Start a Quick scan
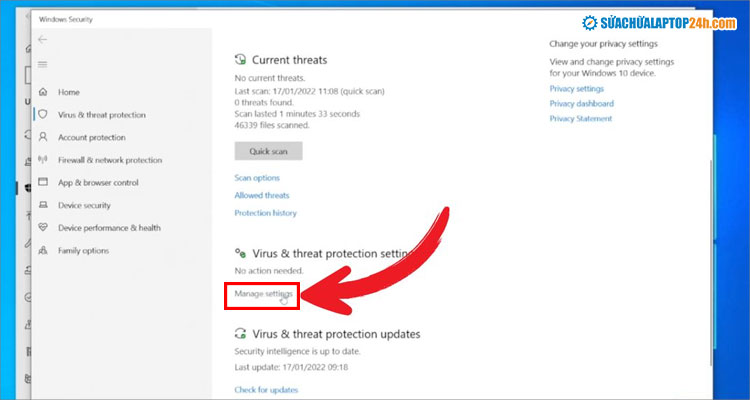Screen dimensions: 750x400 coord(268,151)
